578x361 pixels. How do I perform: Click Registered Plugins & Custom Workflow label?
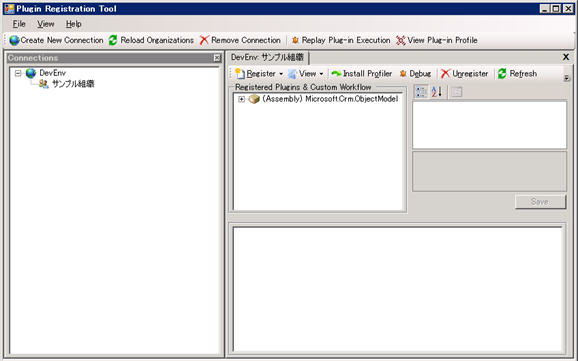303,87
